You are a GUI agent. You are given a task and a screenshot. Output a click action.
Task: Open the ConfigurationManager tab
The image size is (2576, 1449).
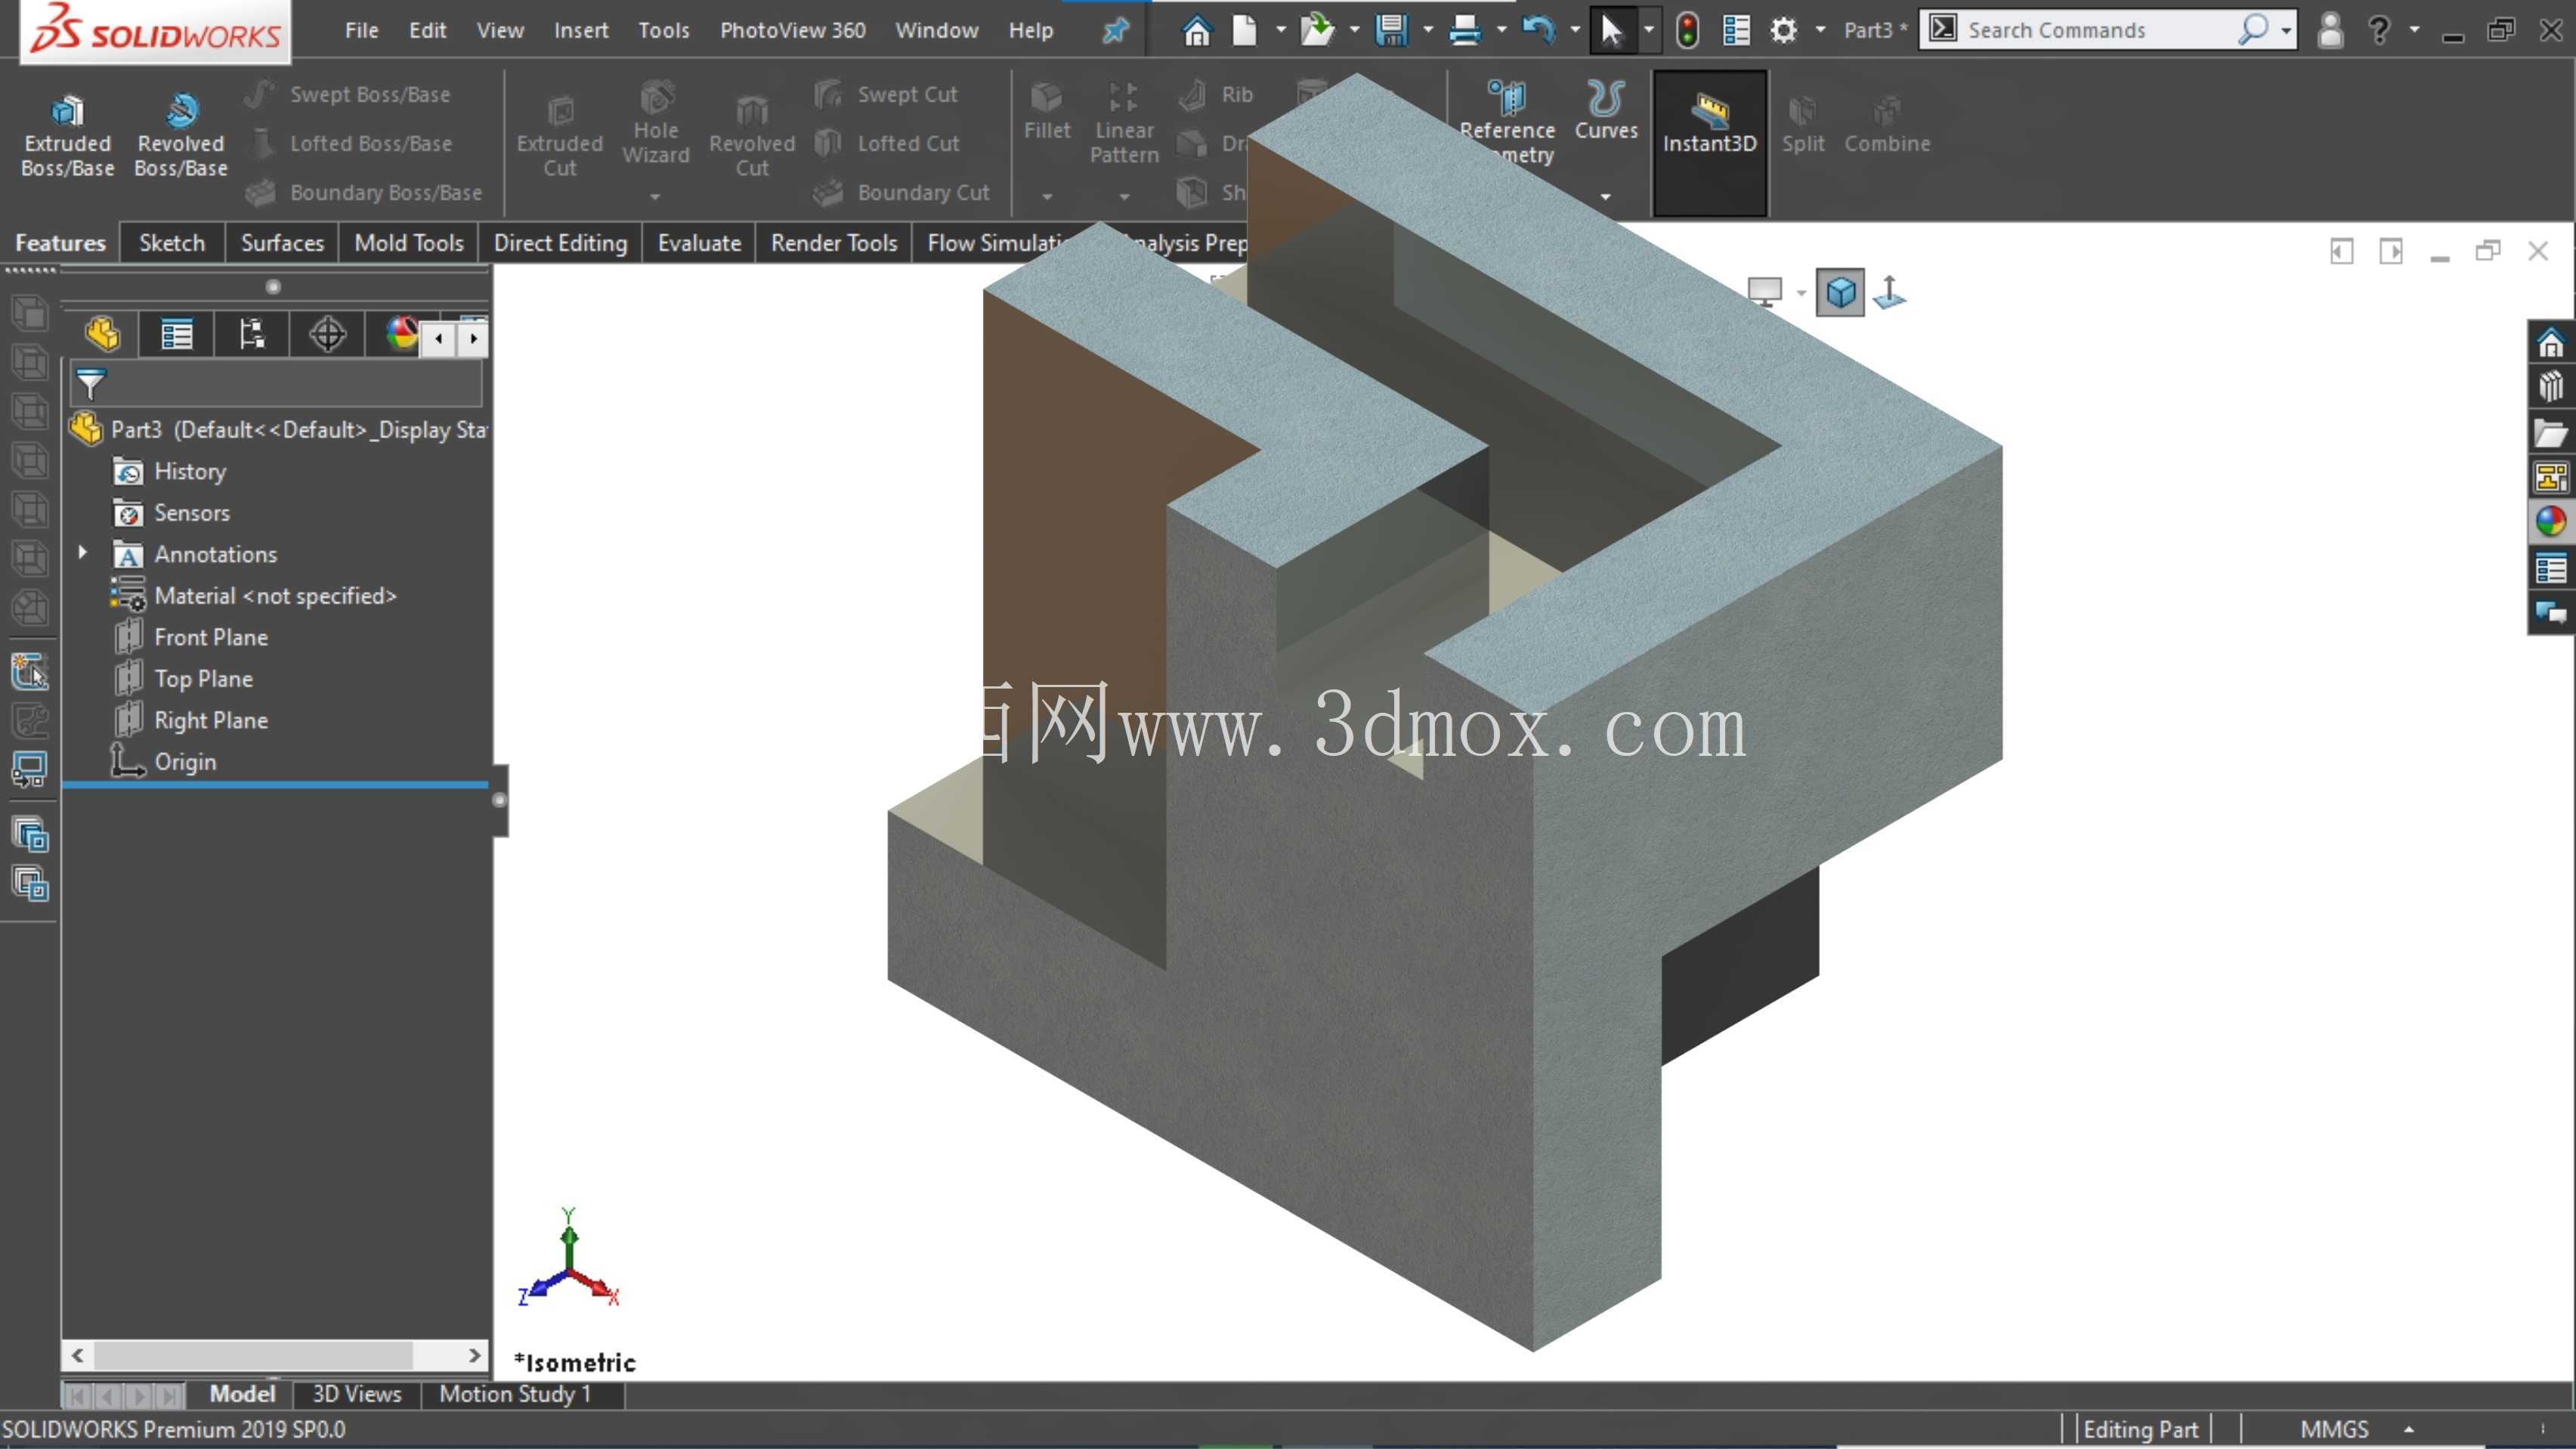252,334
